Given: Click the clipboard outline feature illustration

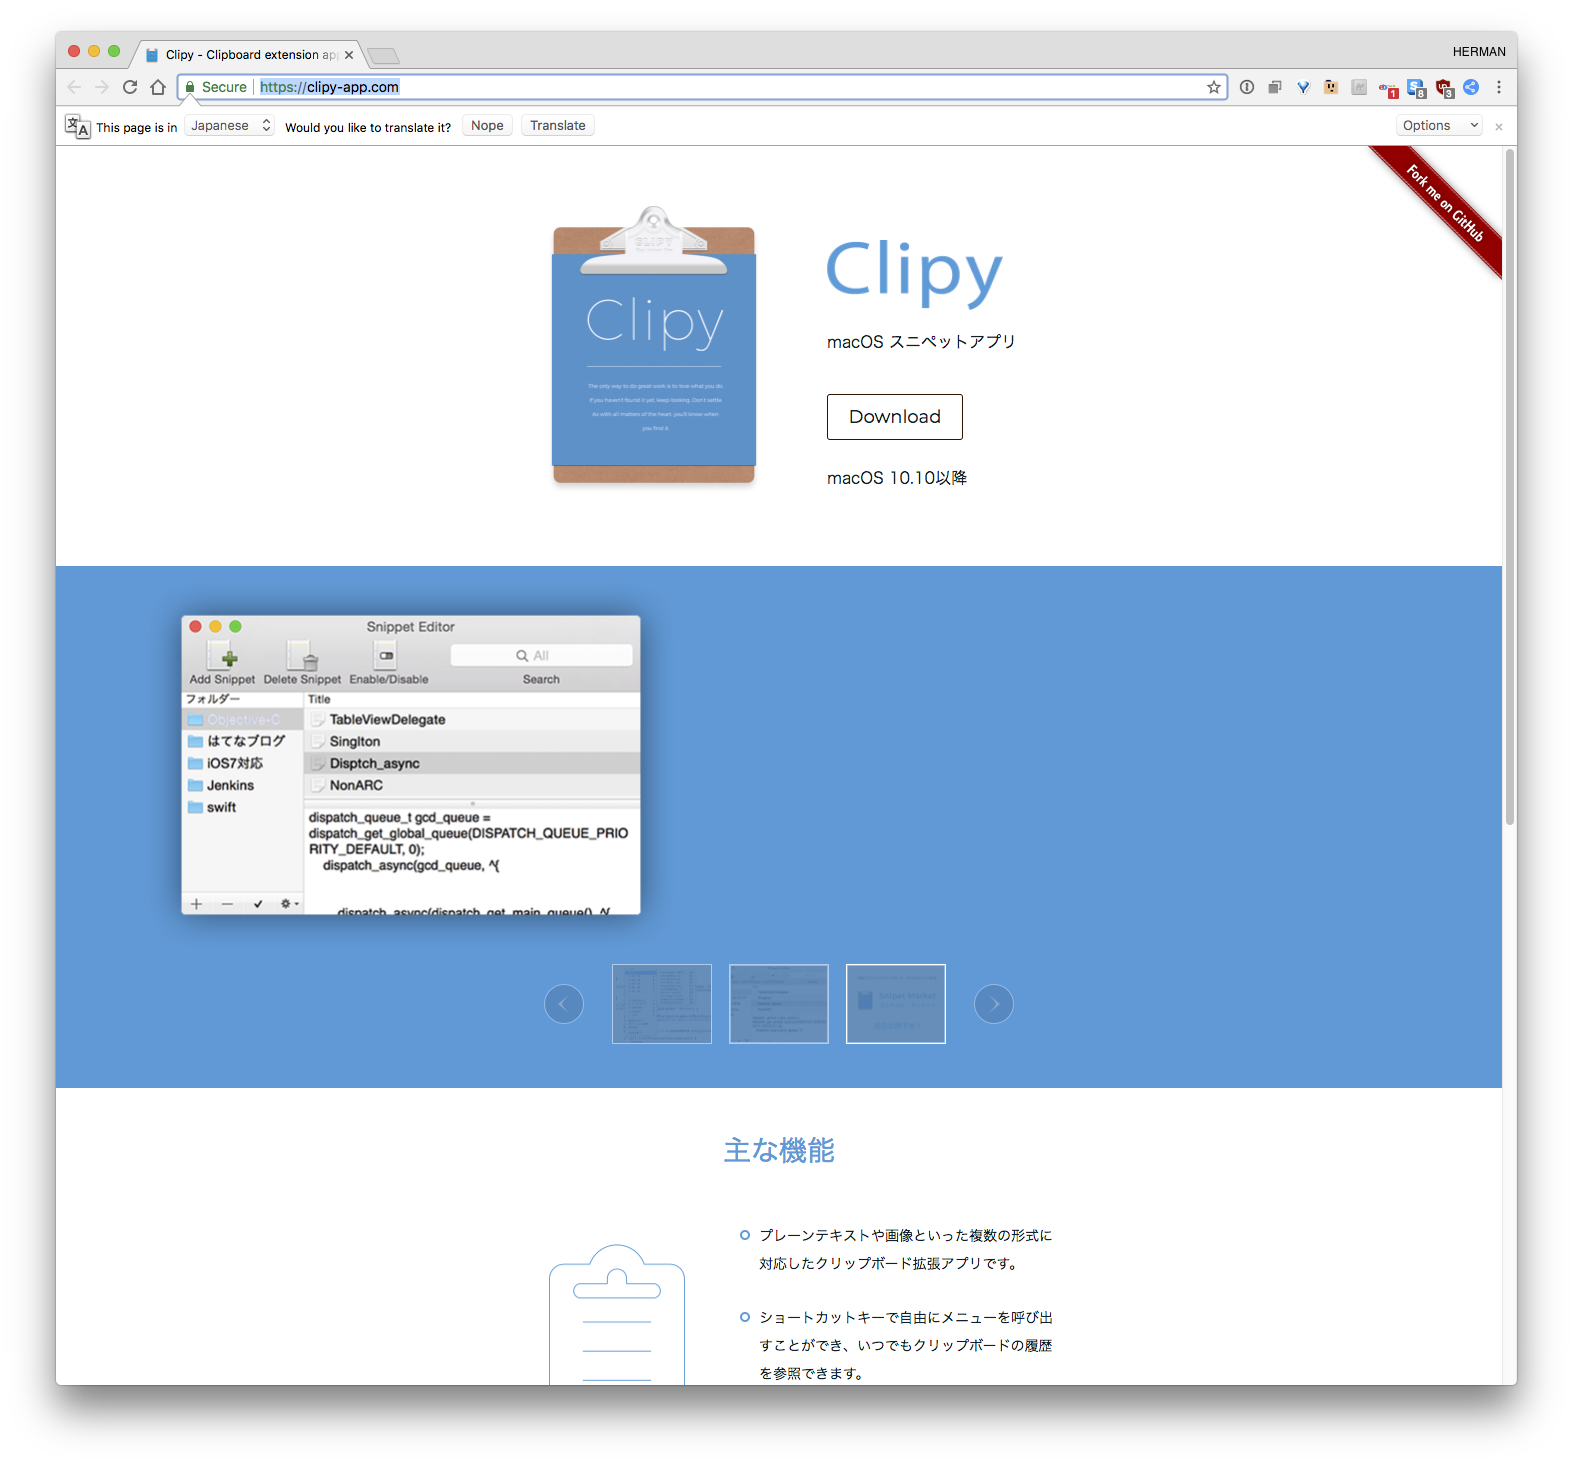Looking at the screenshot, I should [617, 1314].
